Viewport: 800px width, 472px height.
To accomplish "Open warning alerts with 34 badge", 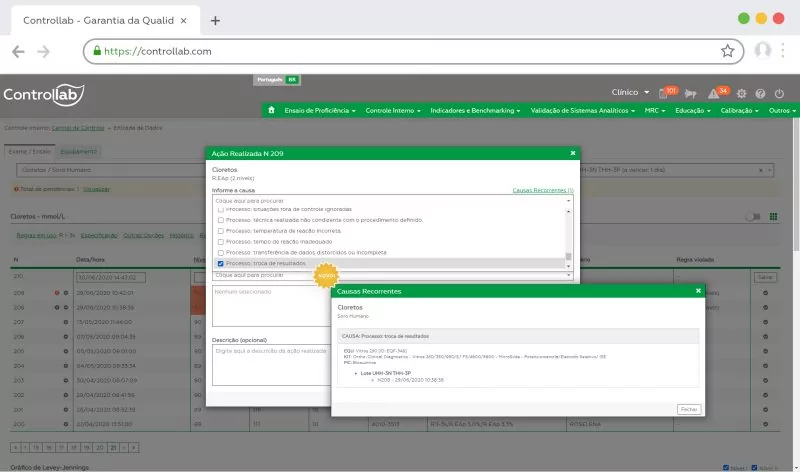I will [x=718, y=92].
